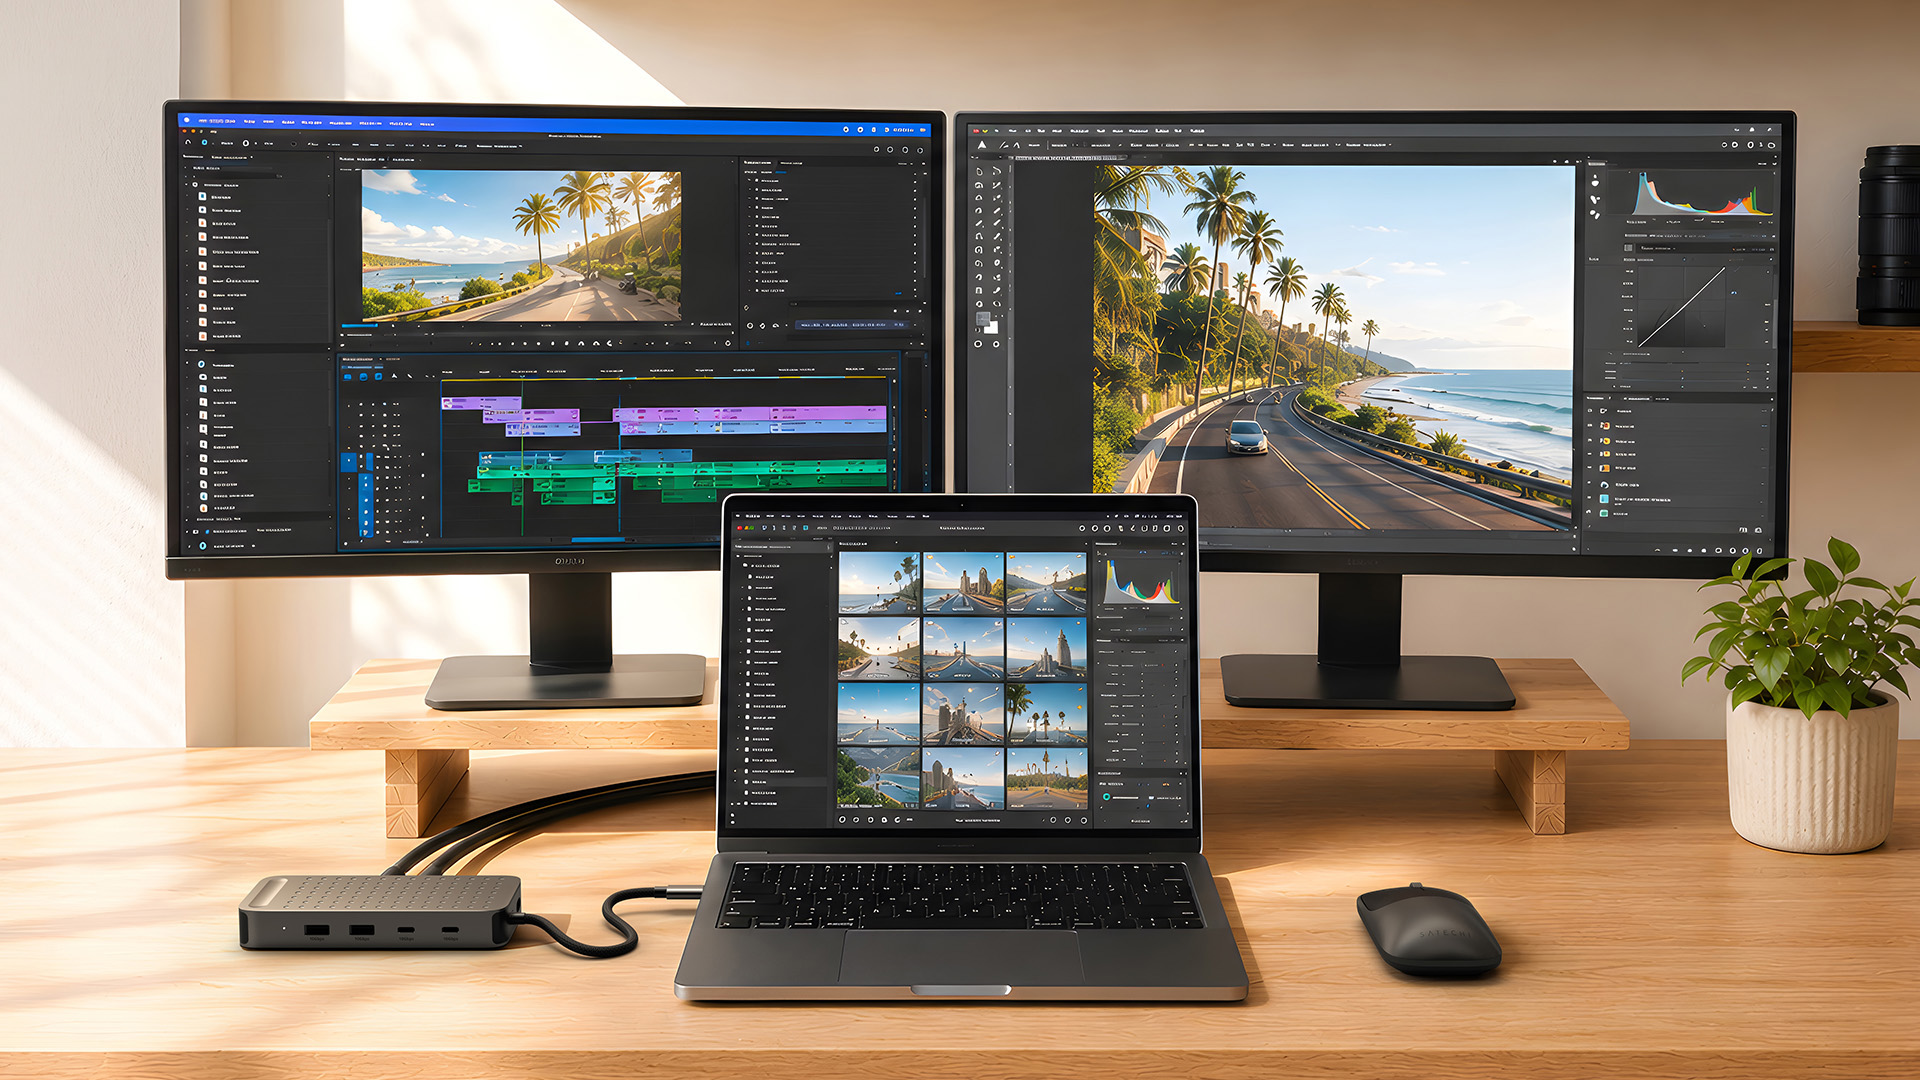This screenshot has width=1920, height=1080.
Task: Click the top eyedropper icon beside the photo editor histogram
Action: 1595,183
